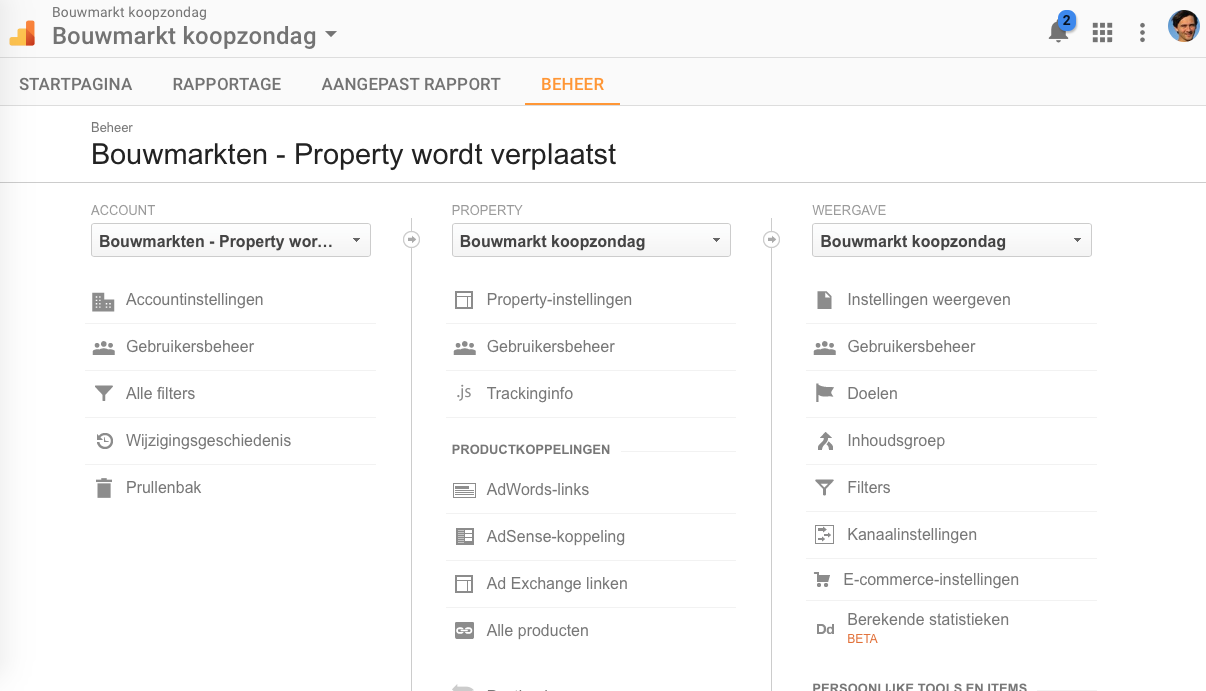Image resolution: width=1206 pixels, height=691 pixels.
Task: Go to the Rapportage tab
Action: (x=227, y=84)
